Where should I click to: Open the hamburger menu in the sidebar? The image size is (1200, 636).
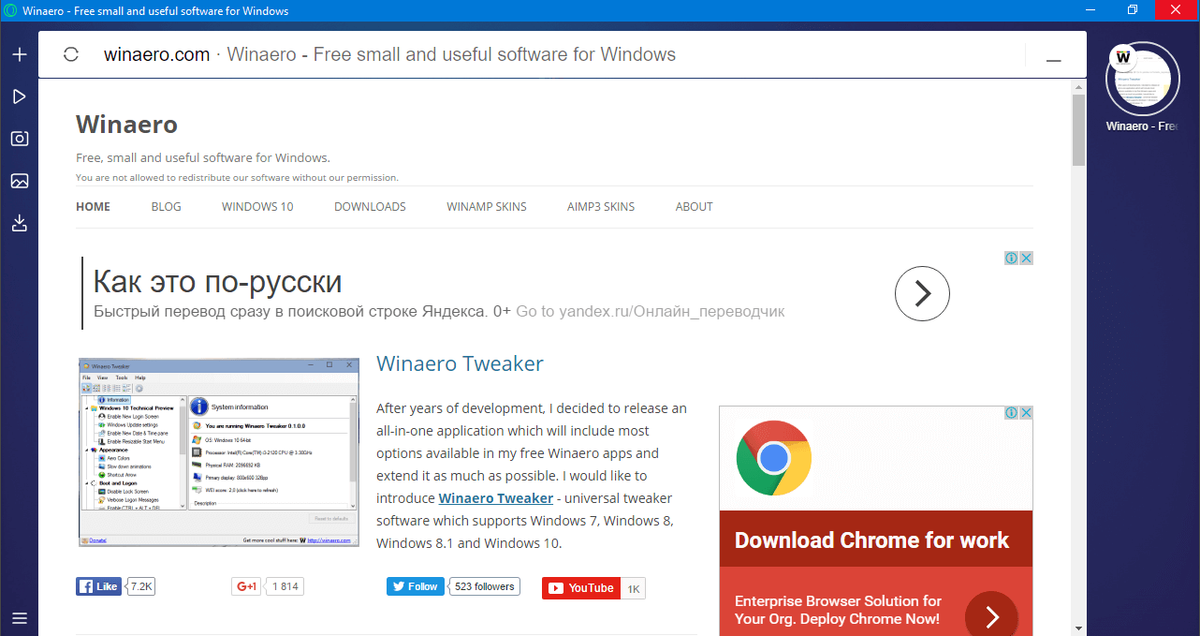tap(19, 617)
